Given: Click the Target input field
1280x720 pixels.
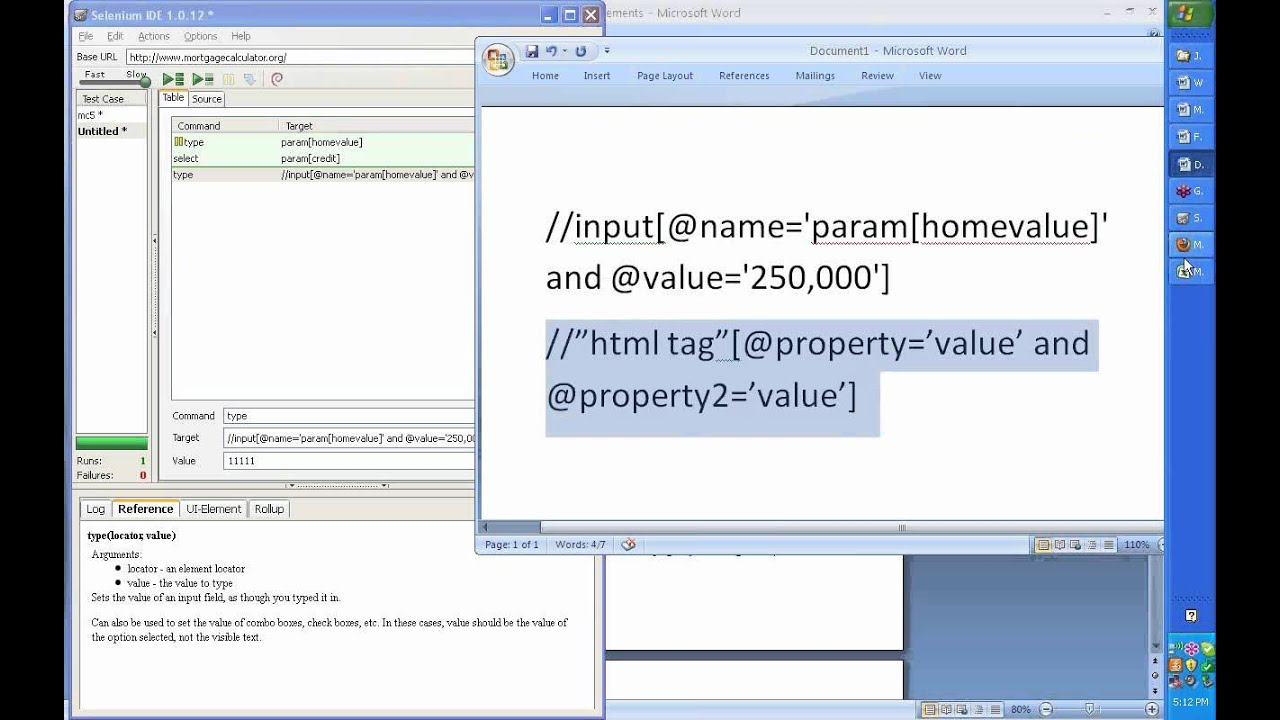Looking at the screenshot, I should (348, 438).
